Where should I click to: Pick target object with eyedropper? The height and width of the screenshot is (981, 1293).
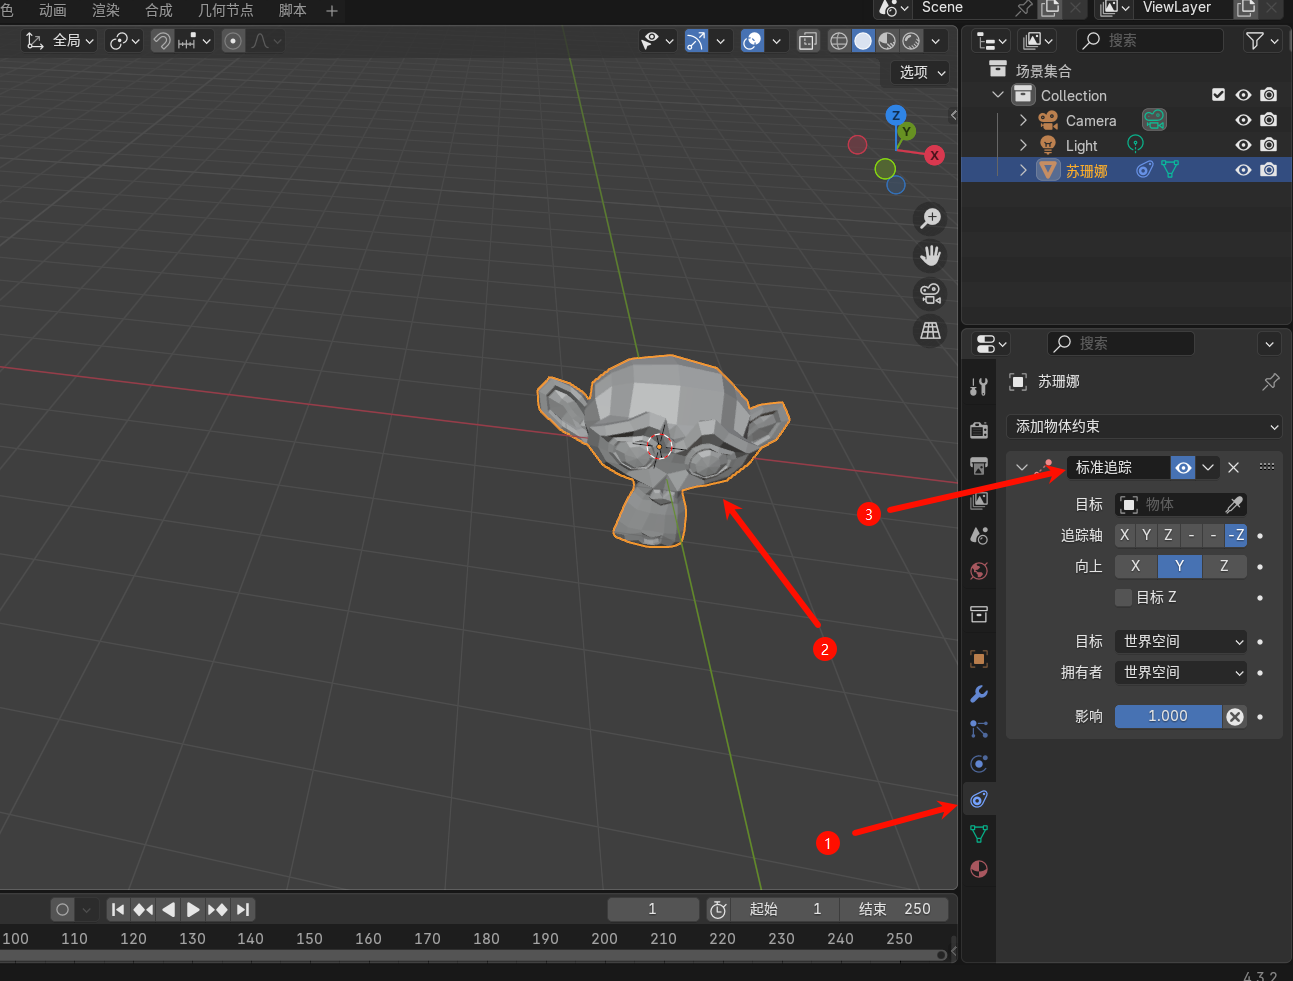1234,505
